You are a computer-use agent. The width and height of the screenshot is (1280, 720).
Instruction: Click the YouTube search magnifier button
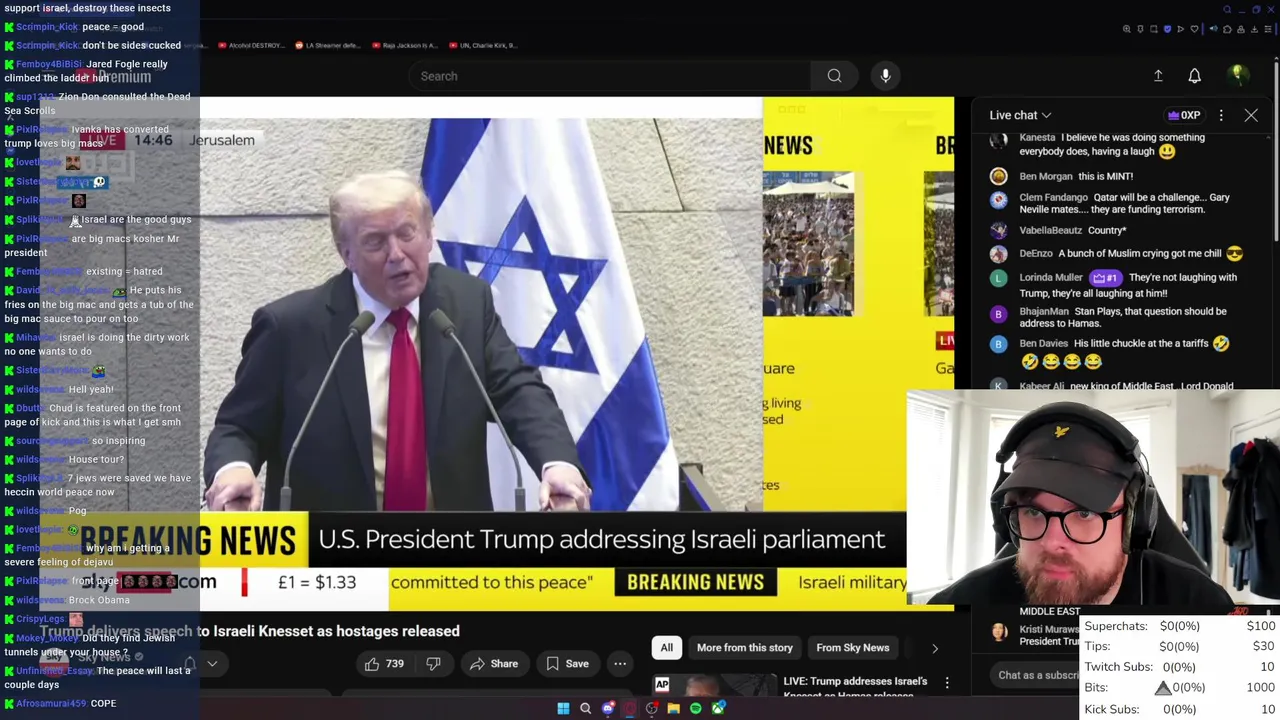coord(834,76)
